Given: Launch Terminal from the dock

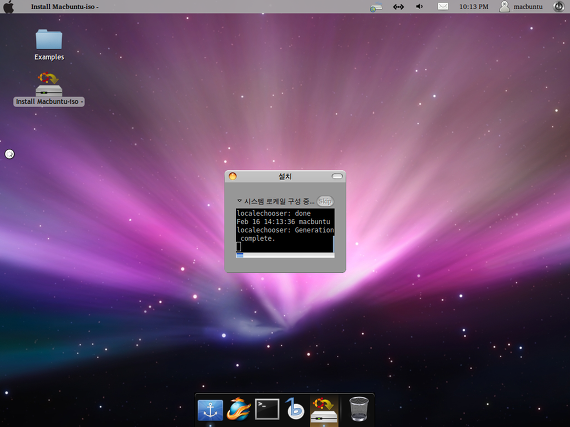Looking at the screenshot, I should 267,409.
